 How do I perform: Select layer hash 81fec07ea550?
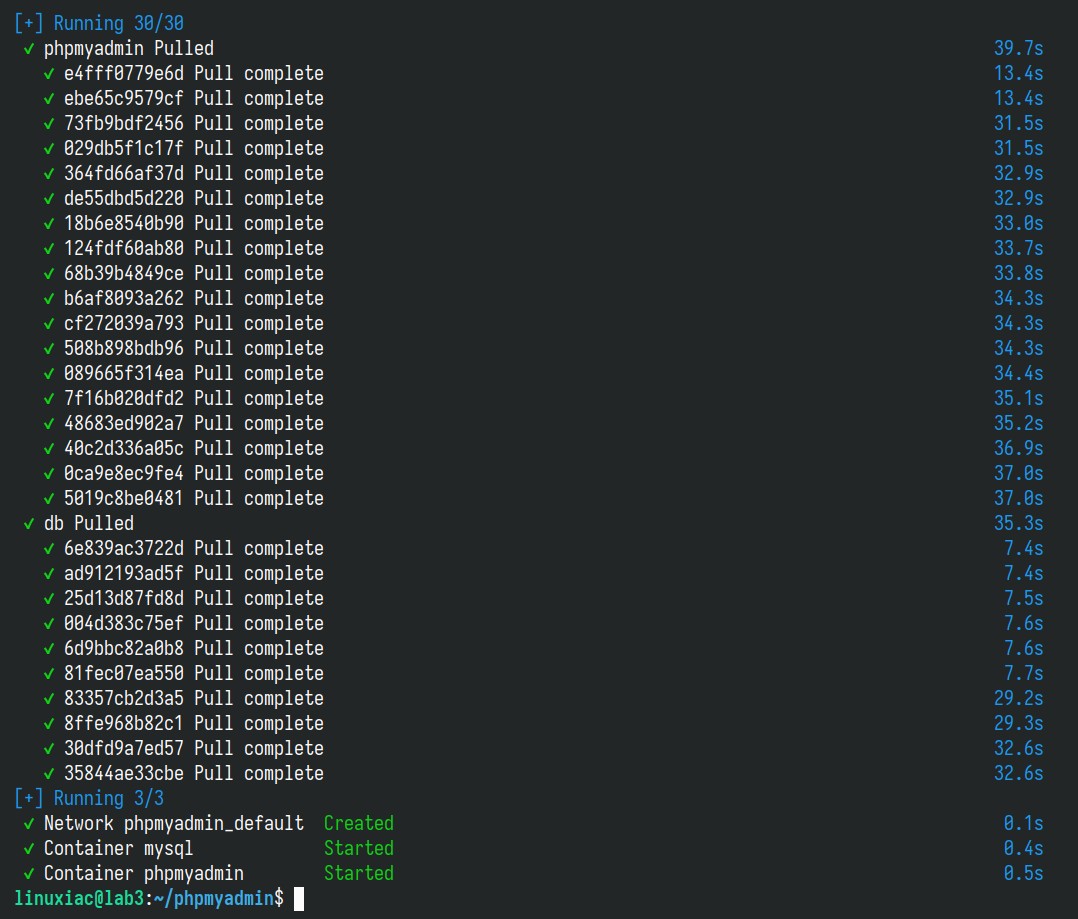[124, 673]
